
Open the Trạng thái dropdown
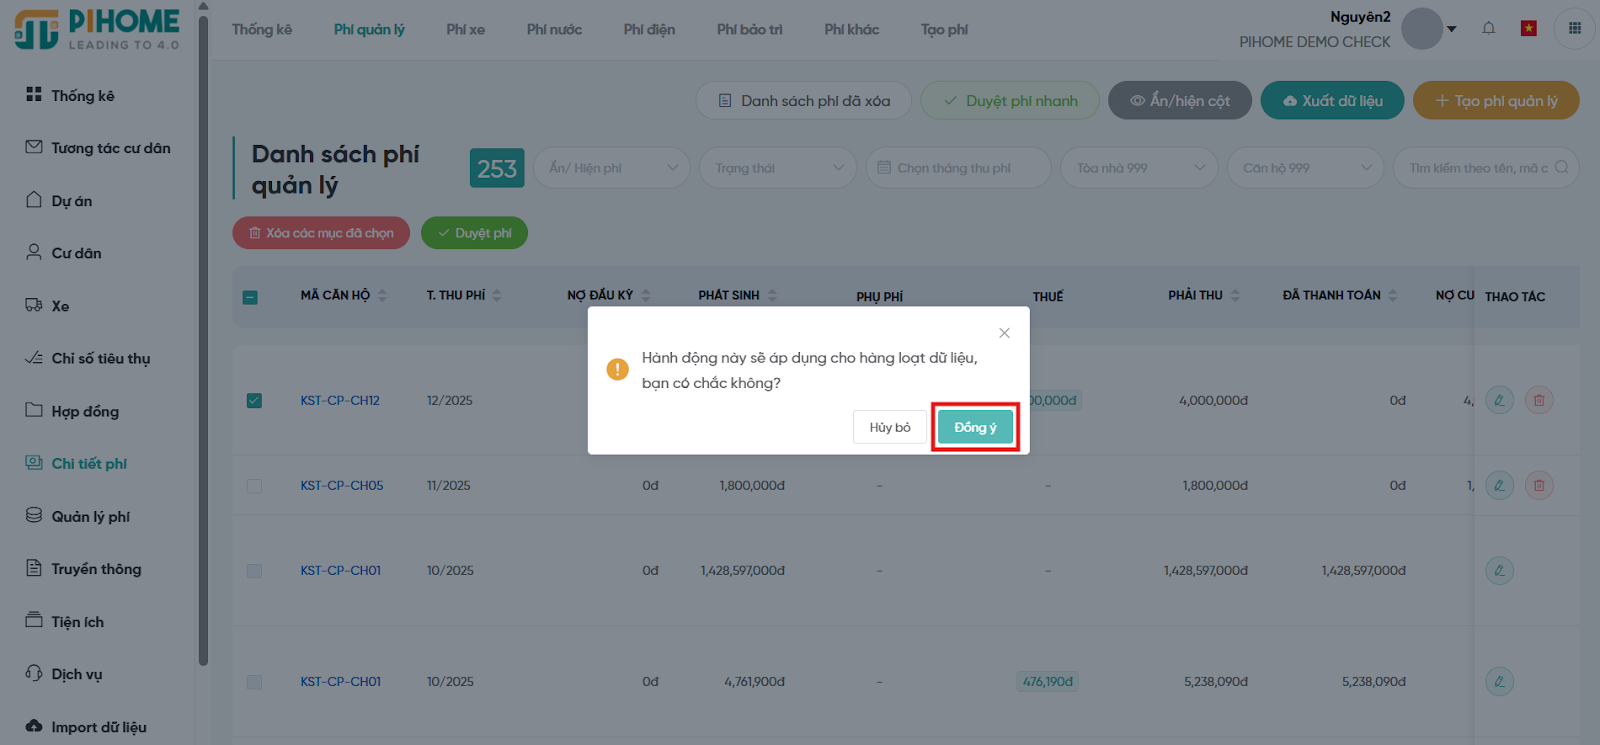tap(778, 168)
